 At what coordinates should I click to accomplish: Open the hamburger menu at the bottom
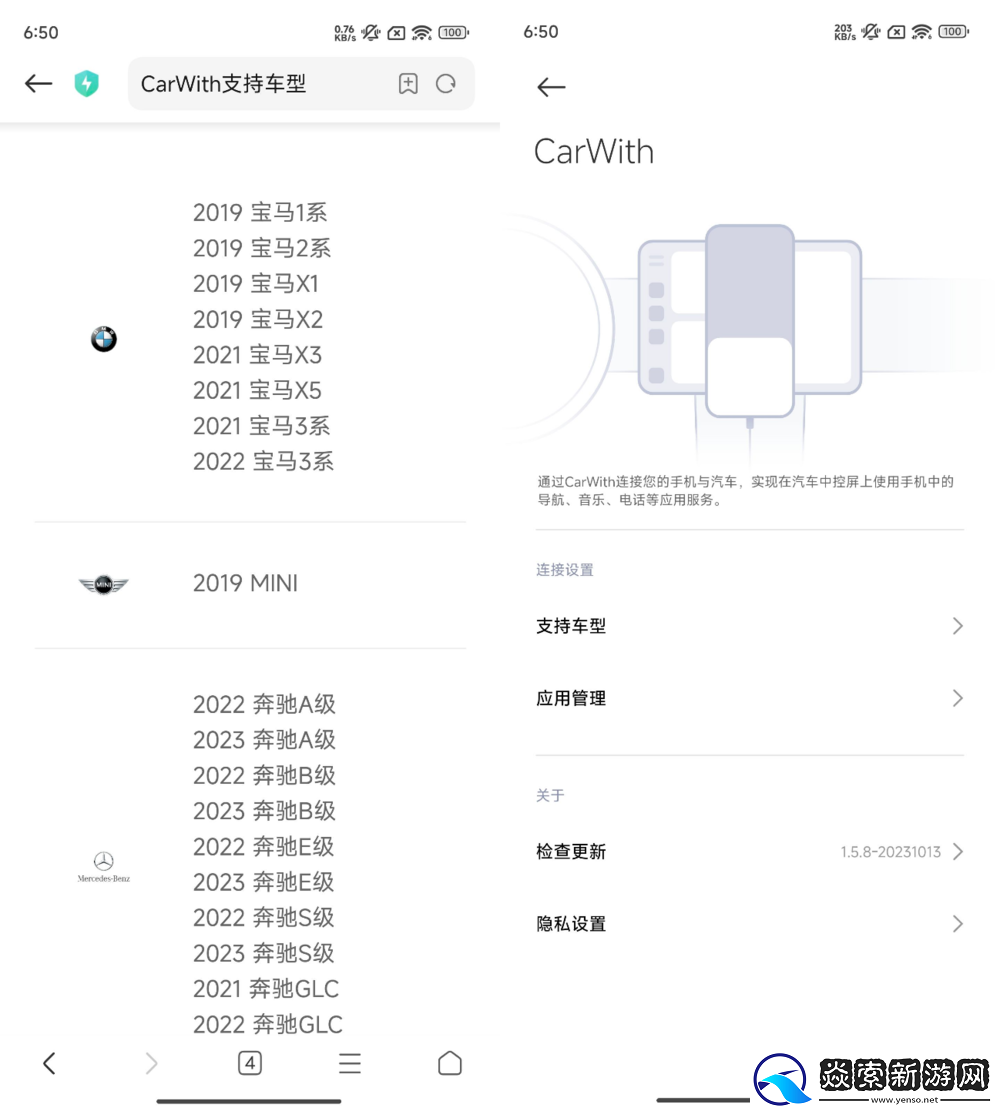tap(350, 1063)
